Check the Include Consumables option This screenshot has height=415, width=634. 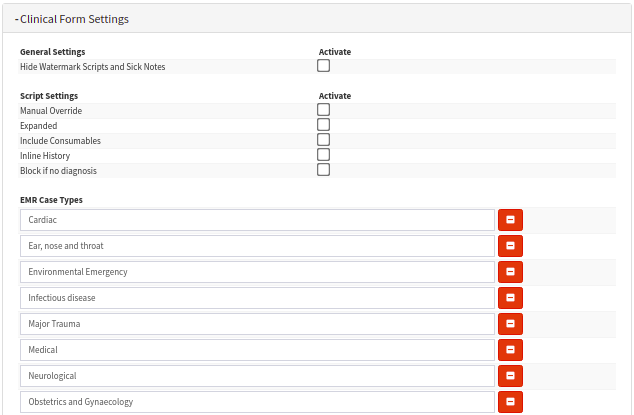coord(323,140)
